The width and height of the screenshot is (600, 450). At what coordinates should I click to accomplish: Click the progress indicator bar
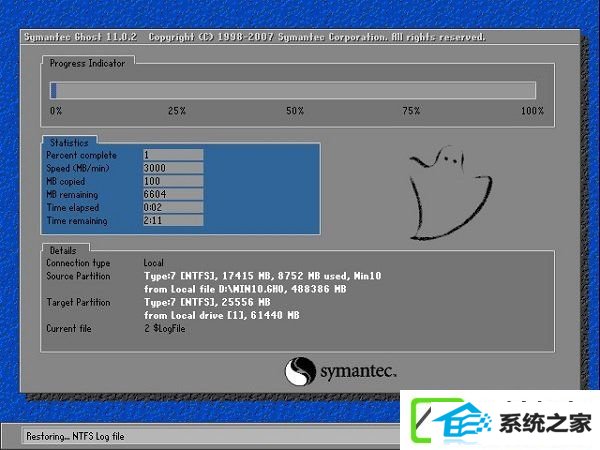[293, 90]
